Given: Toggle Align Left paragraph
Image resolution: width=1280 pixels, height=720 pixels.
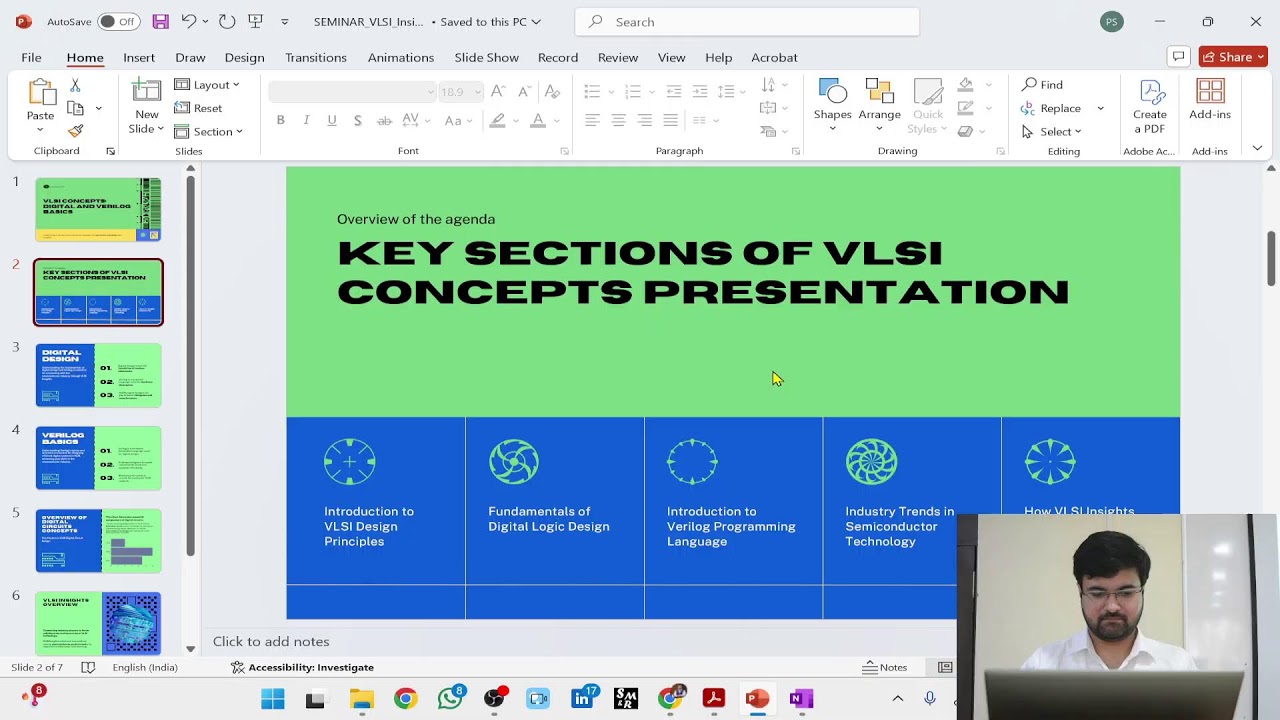Looking at the screenshot, I should click(x=592, y=120).
